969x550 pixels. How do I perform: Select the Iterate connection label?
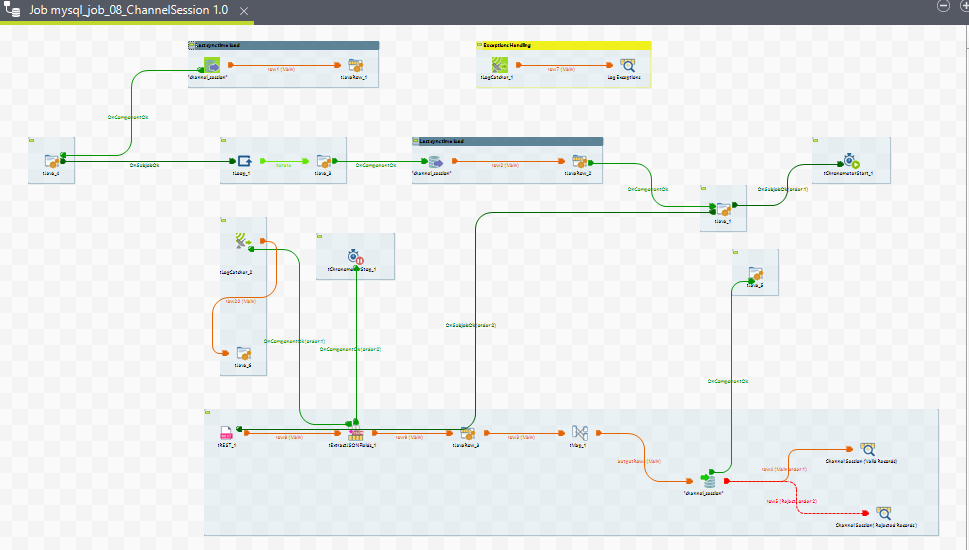[x=284, y=165]
